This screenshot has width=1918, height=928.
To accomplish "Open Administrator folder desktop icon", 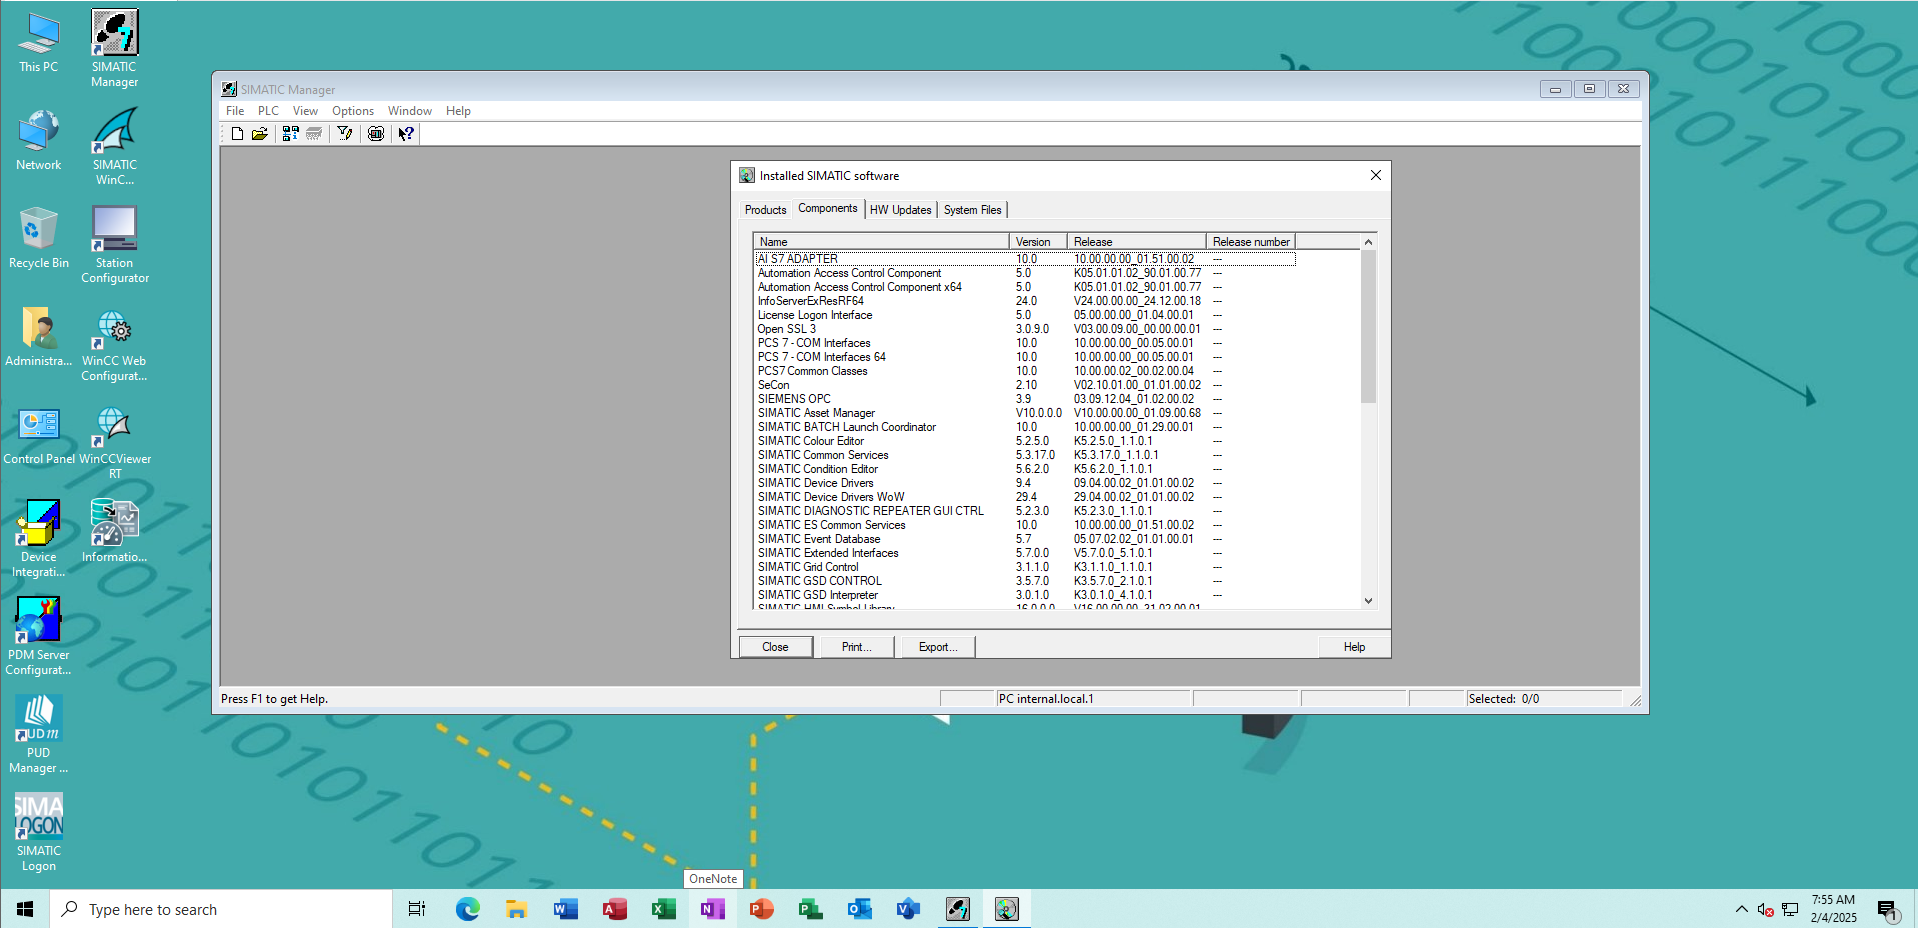I will pyautogui.click(x=39, y=336).
